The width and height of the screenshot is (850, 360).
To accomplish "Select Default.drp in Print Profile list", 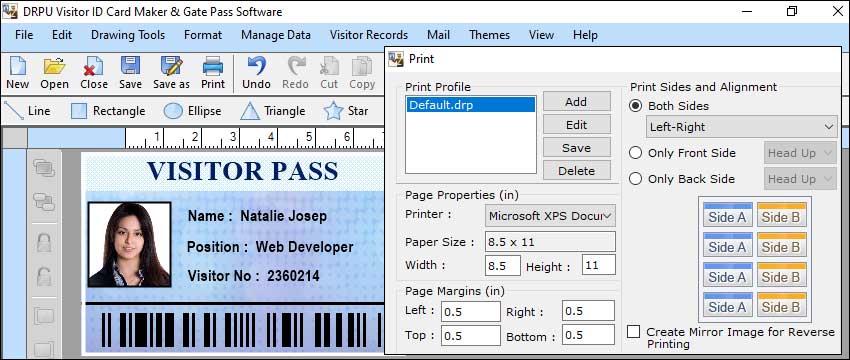I will [471, 105].
